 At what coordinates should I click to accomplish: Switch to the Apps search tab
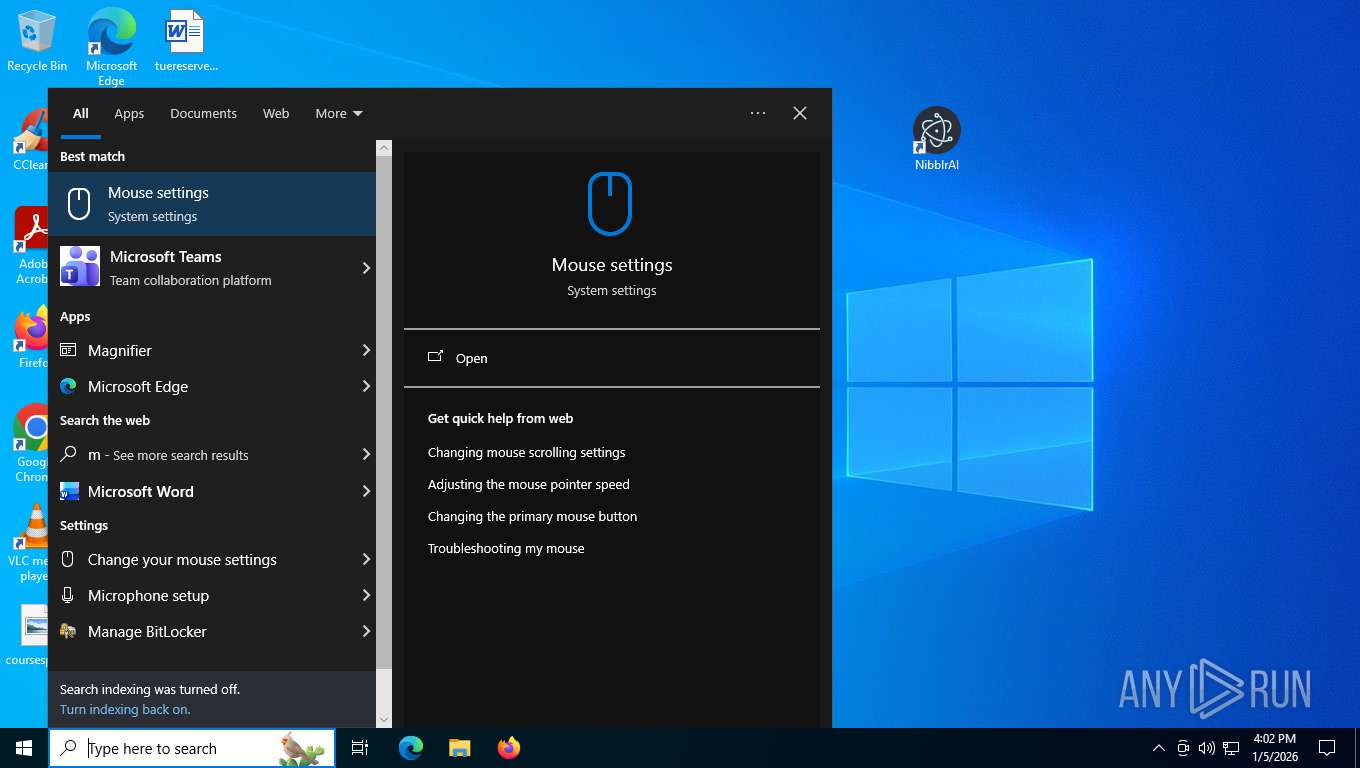129,113
